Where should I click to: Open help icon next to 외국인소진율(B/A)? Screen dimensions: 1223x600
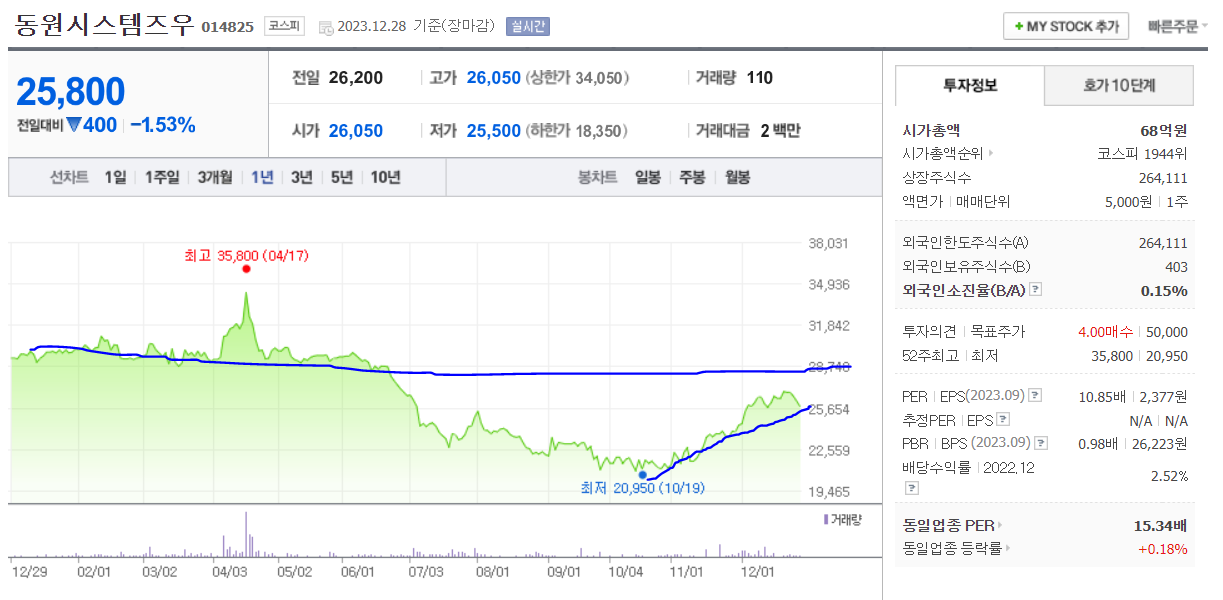tap(1036, 290)
